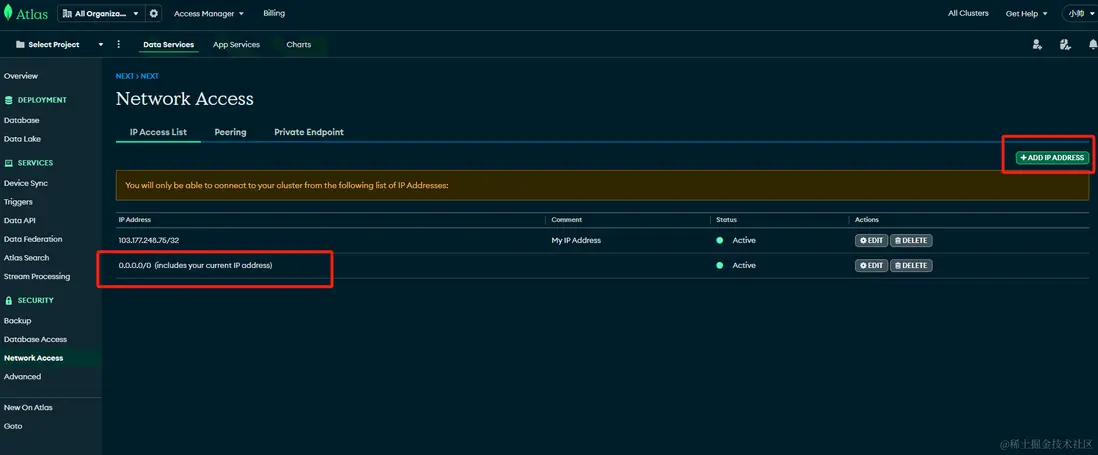This screenshot has height=455, width=1098.
Task: Open the All Organizations dropdown
Action: (102, 13)
